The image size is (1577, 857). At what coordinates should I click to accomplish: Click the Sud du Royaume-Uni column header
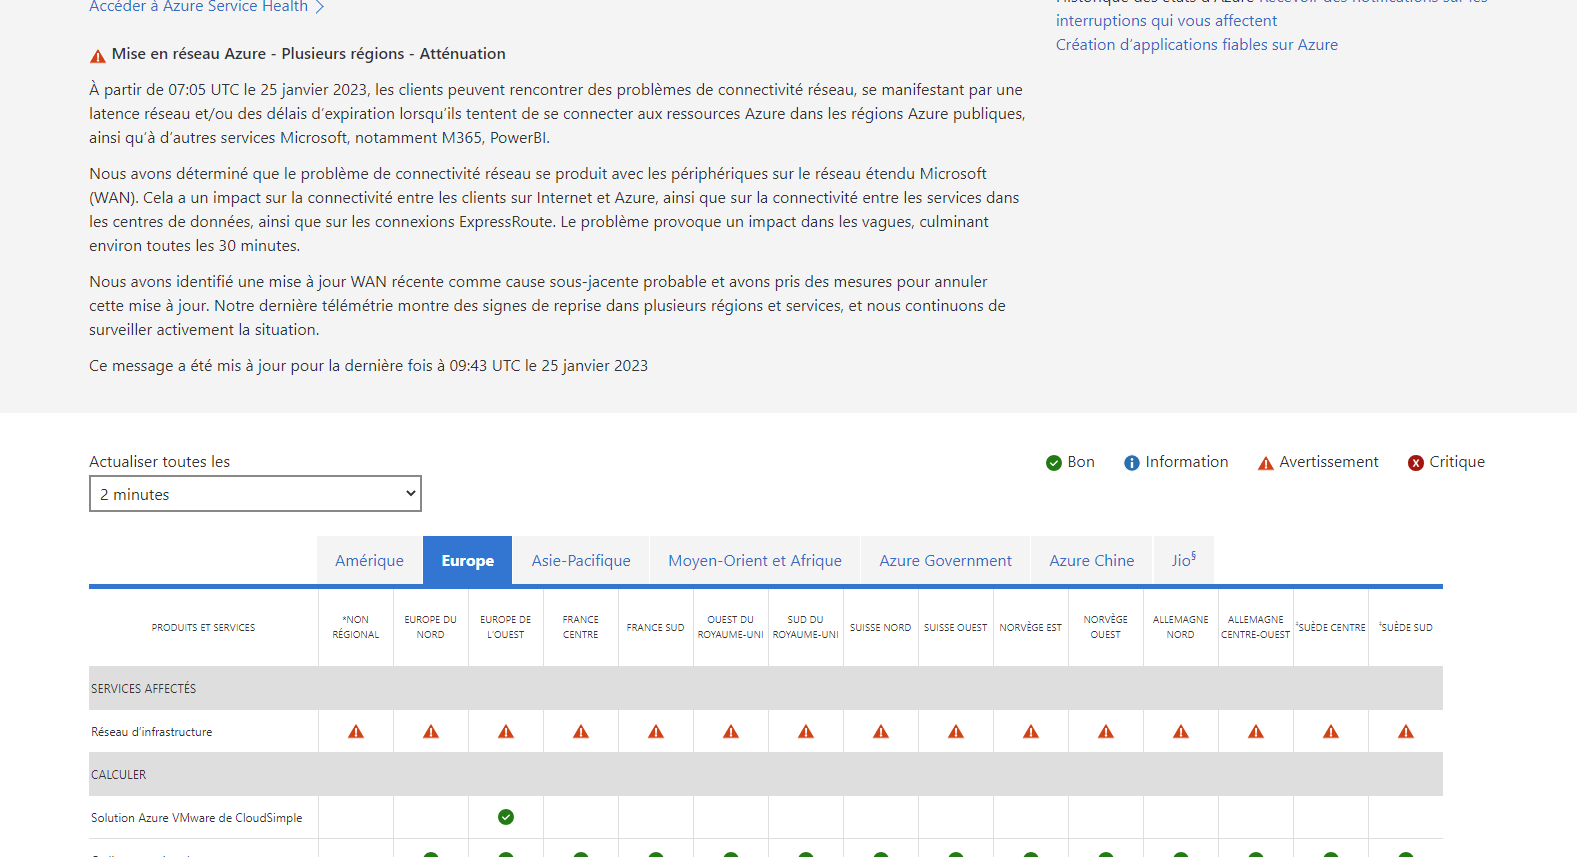point(806,627)
